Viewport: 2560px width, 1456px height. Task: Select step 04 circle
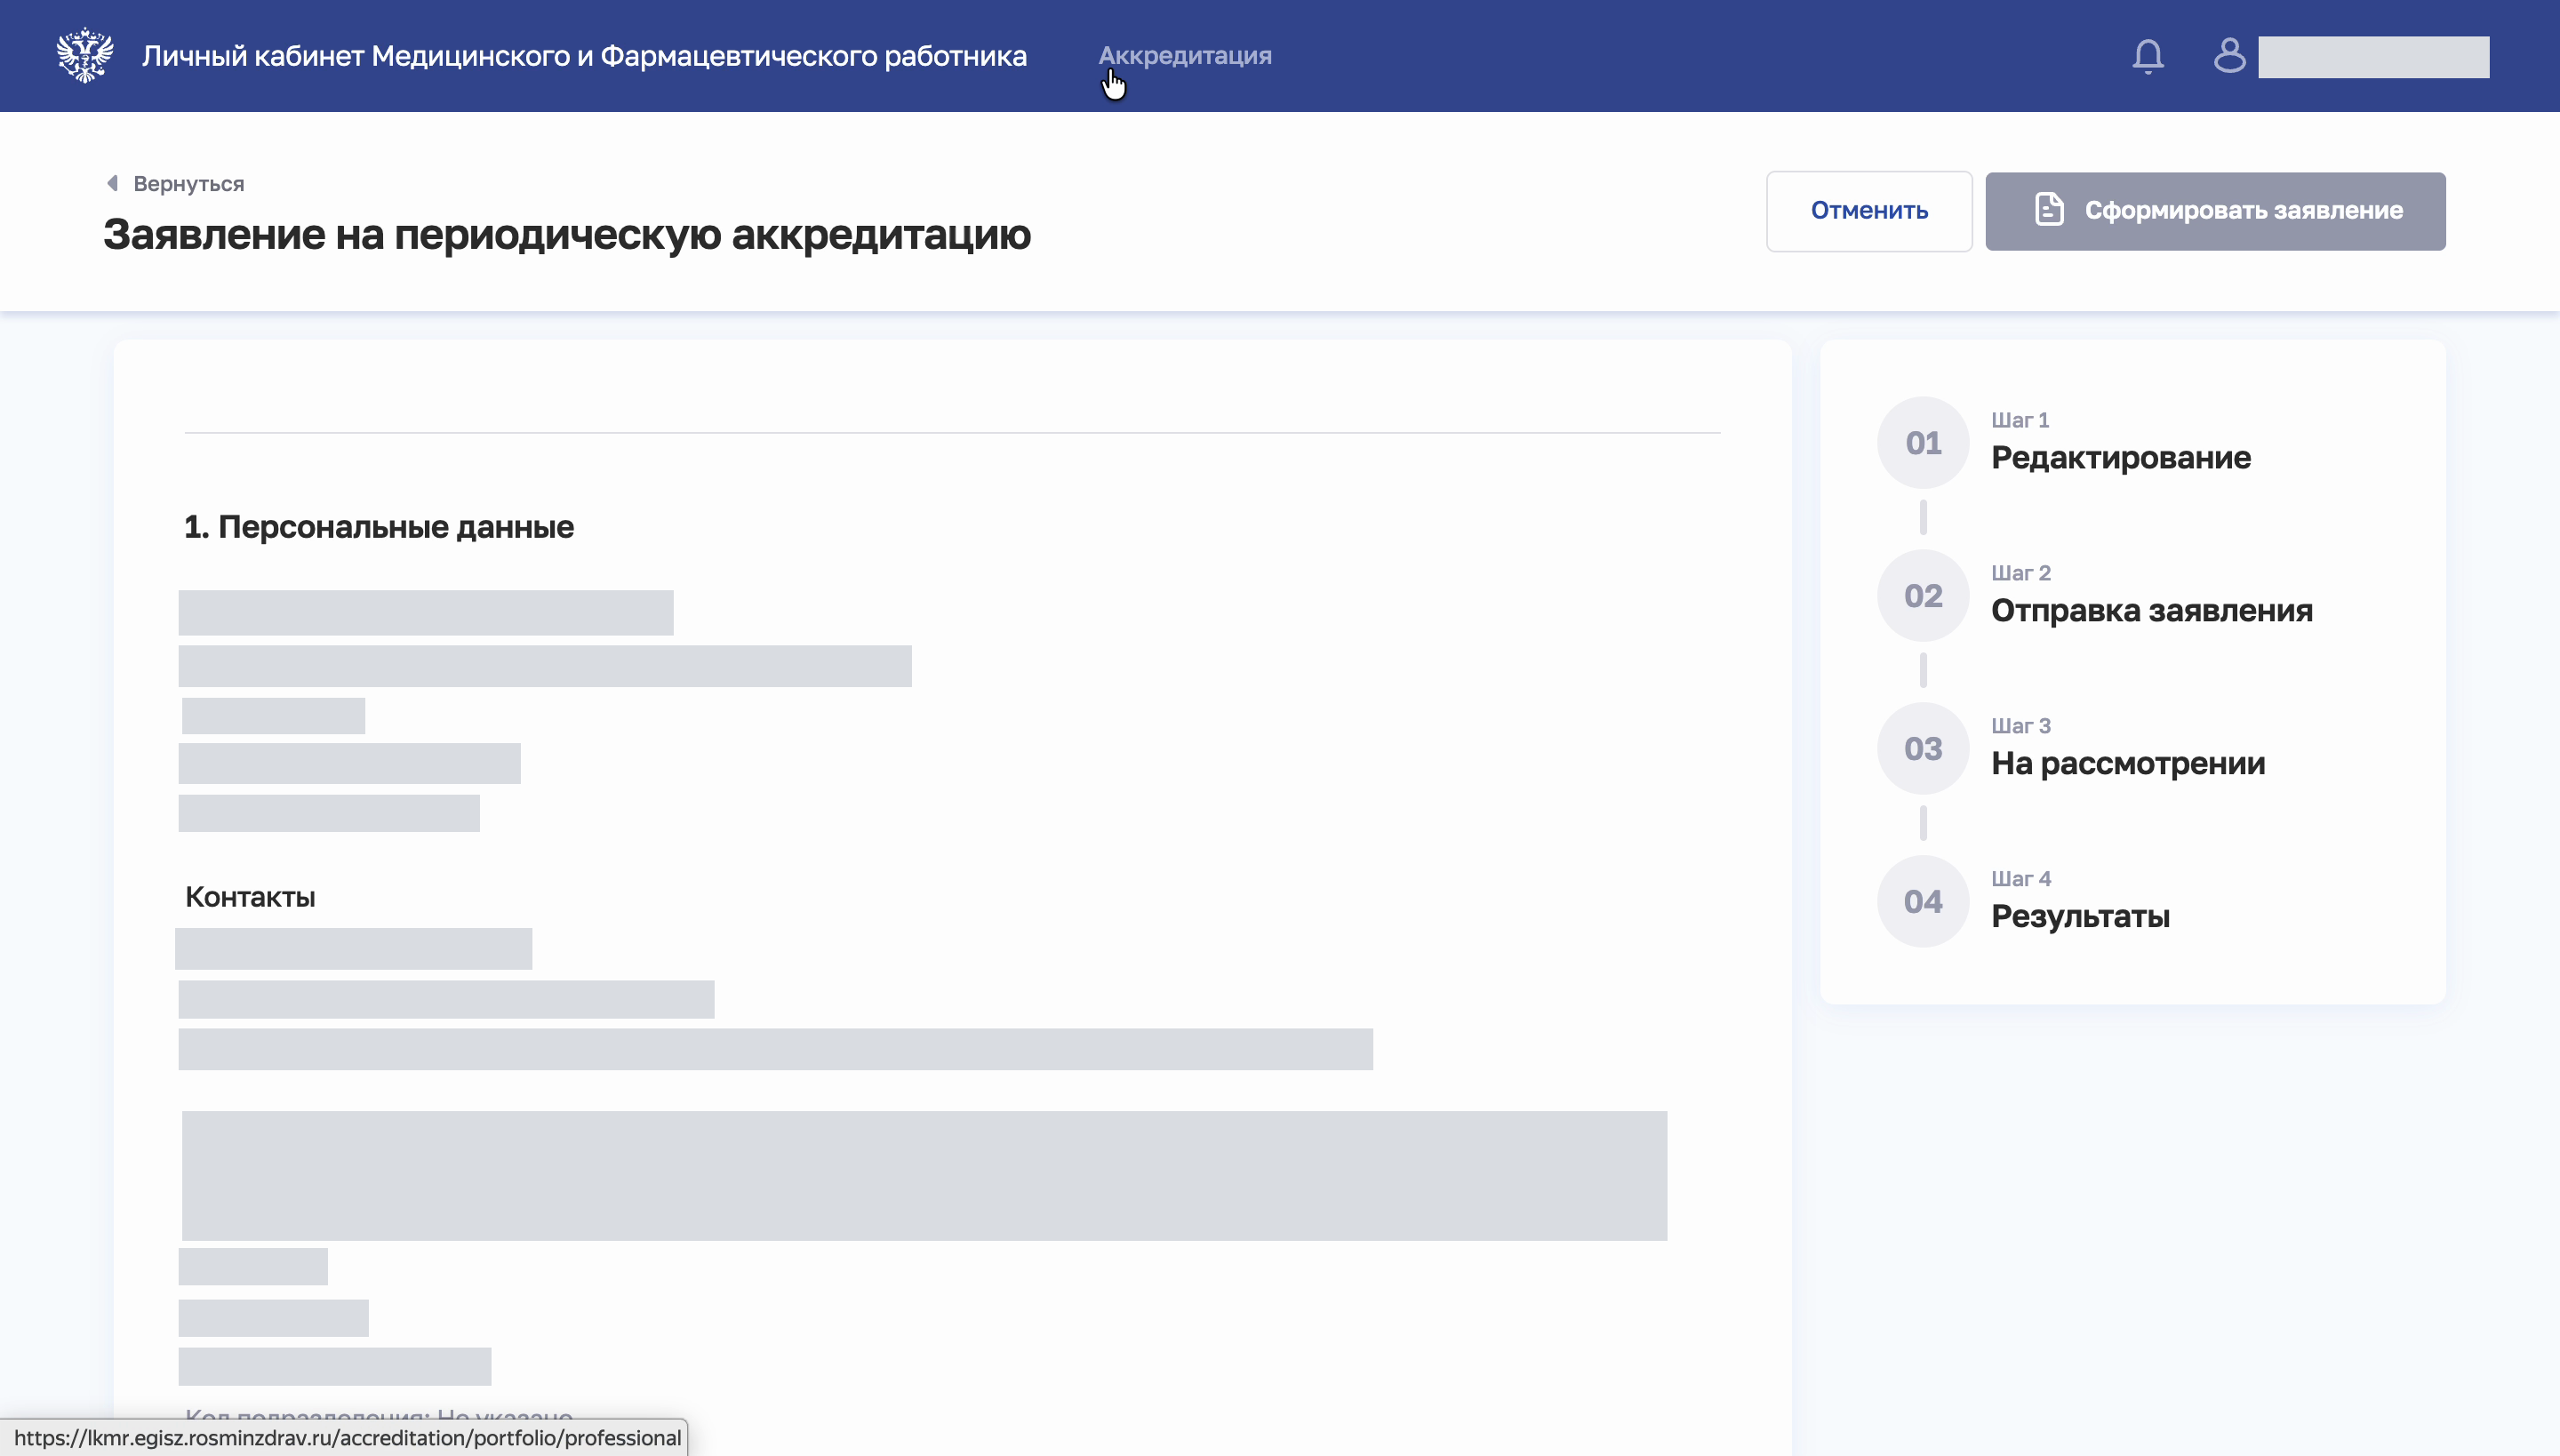1923,902
